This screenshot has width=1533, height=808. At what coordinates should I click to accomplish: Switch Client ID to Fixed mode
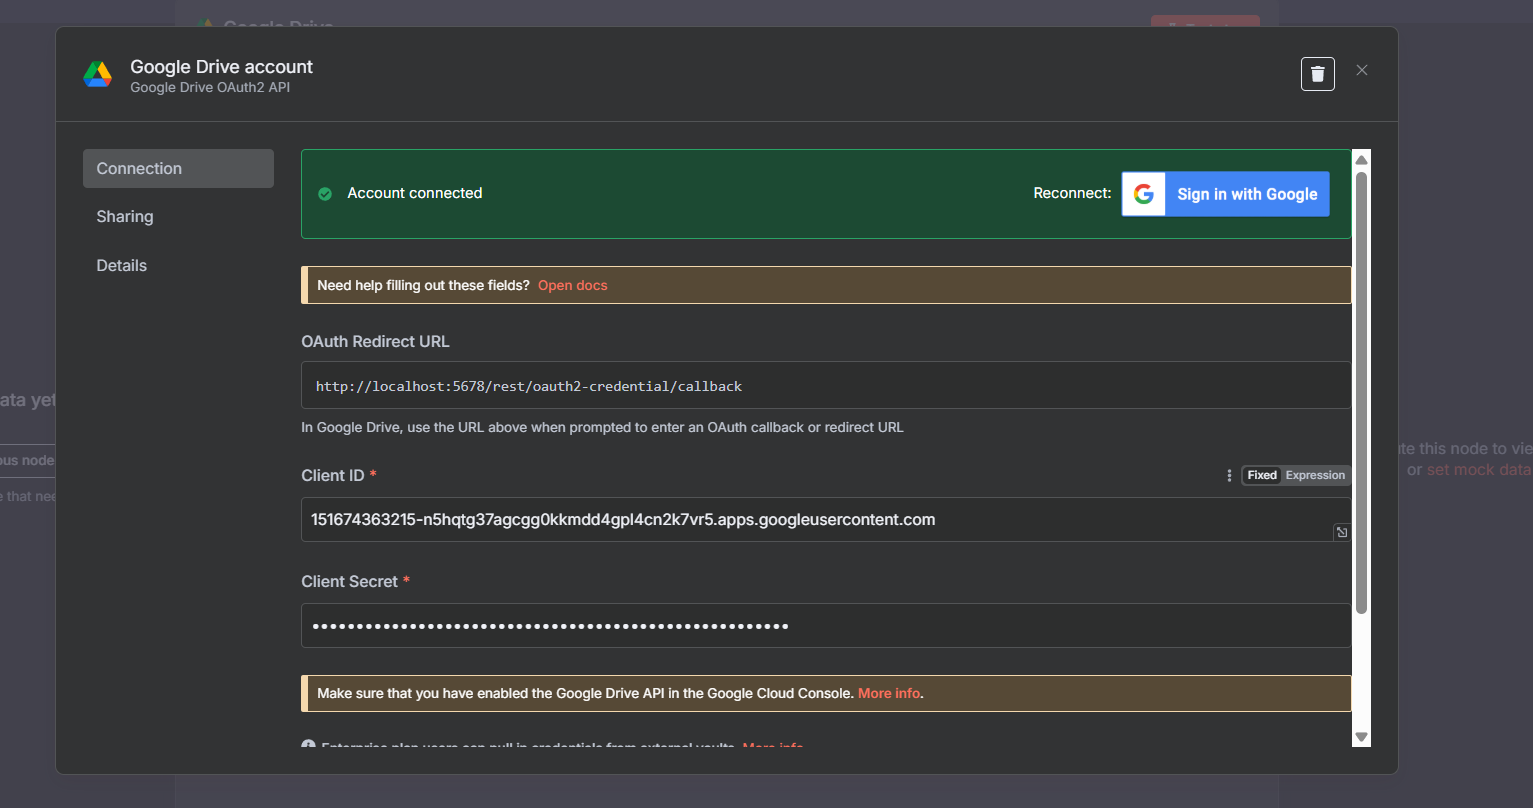coord(1262,475)
